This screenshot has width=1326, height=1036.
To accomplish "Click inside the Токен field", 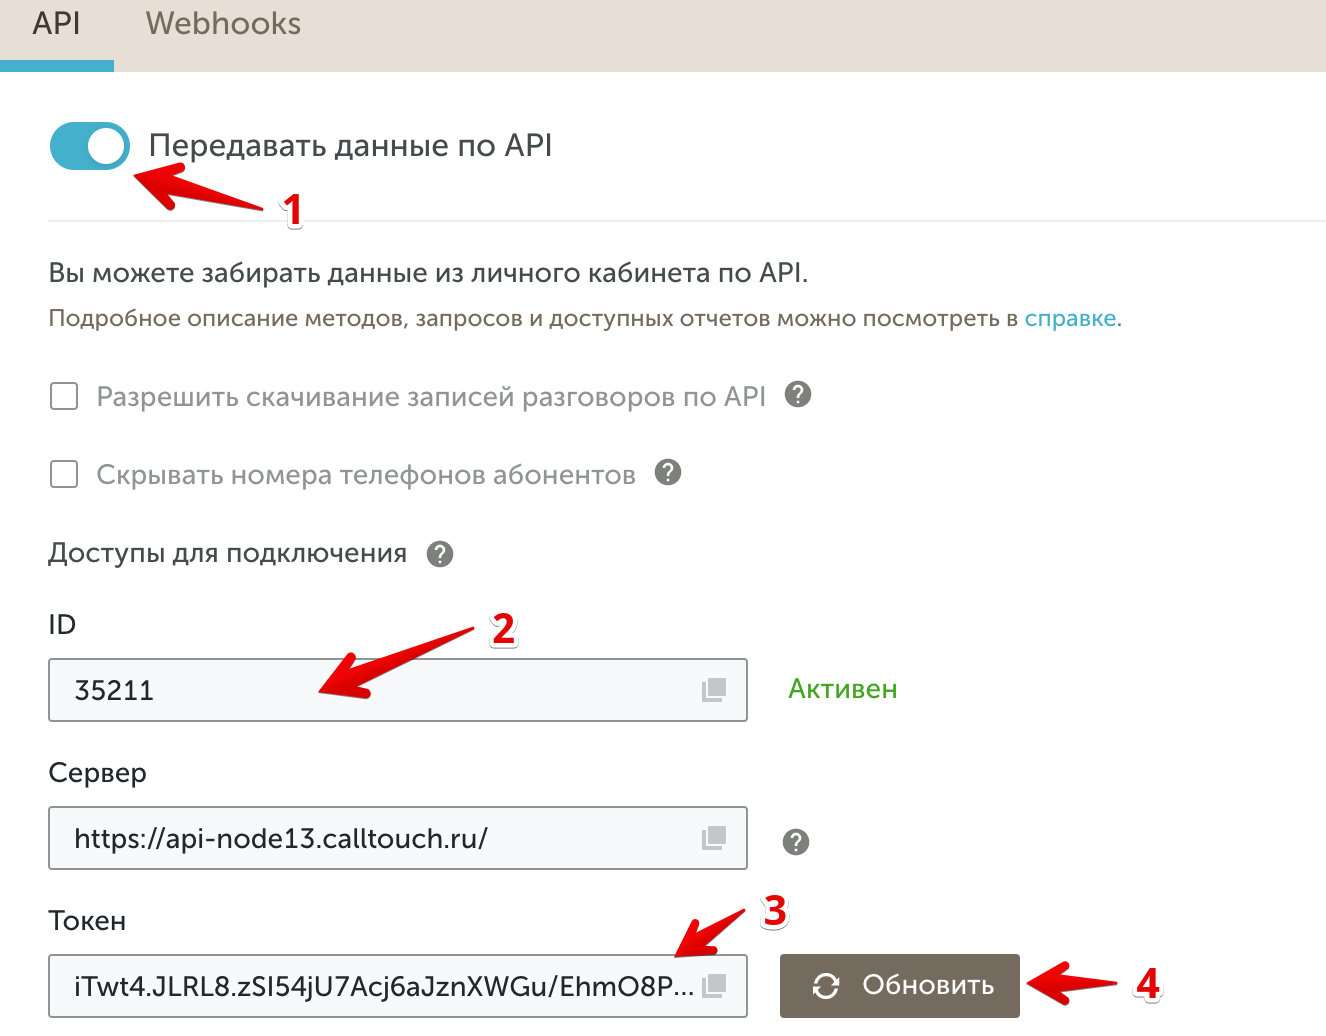I will 398,986.
